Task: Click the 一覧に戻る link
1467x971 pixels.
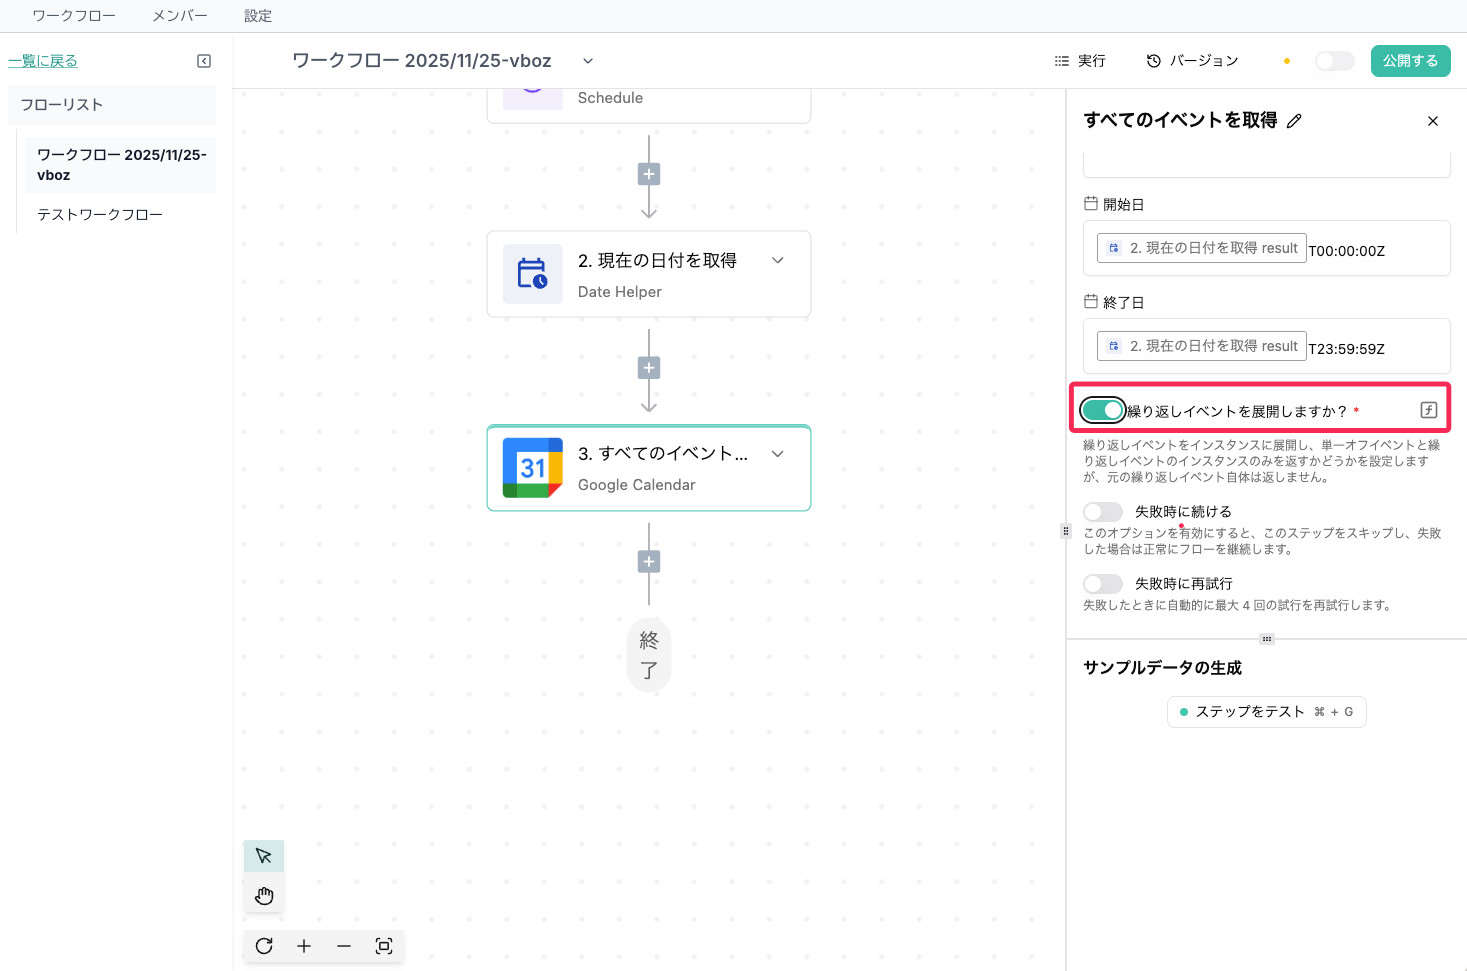Action: click(x=43, y=61)
